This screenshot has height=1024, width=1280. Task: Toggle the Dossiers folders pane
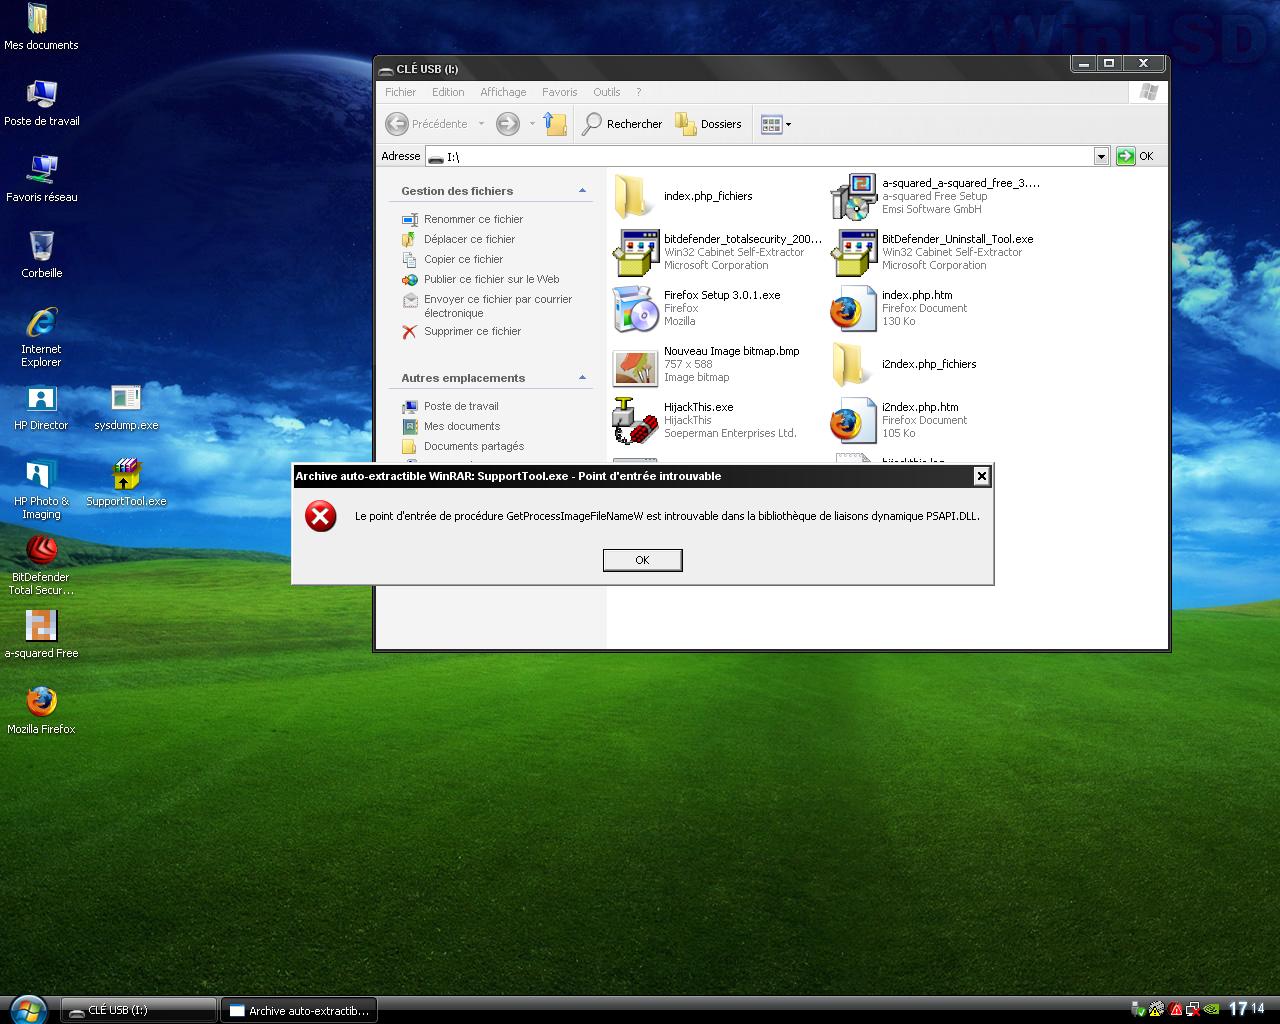coord(708,124)
